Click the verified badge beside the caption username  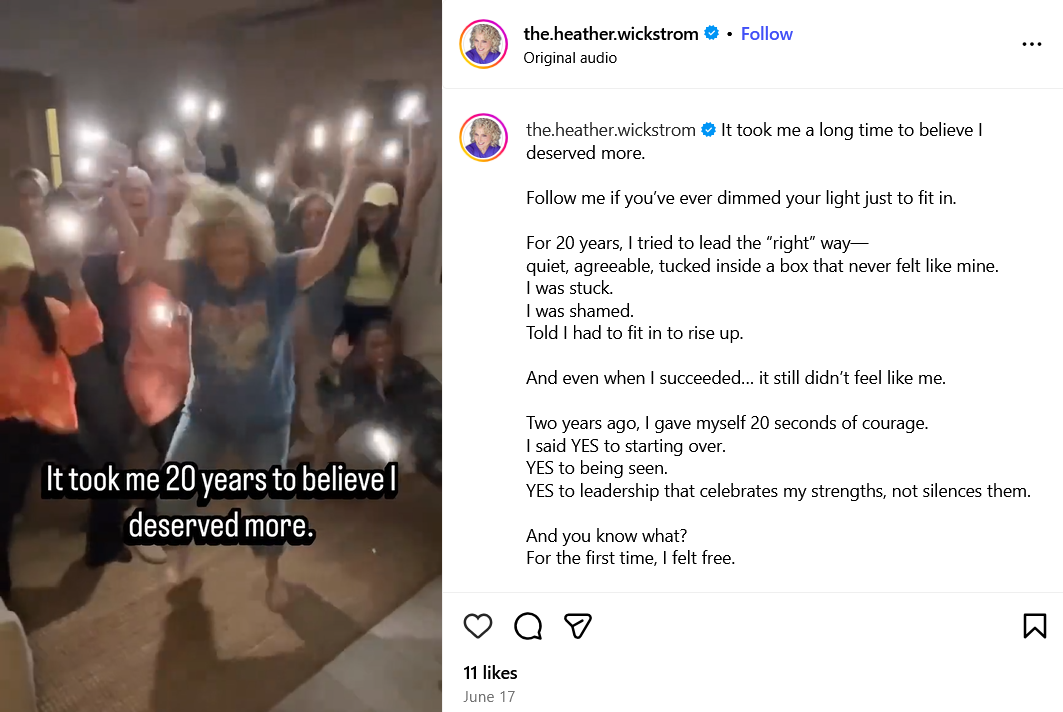pyautogui.click(x=708, y=130)
